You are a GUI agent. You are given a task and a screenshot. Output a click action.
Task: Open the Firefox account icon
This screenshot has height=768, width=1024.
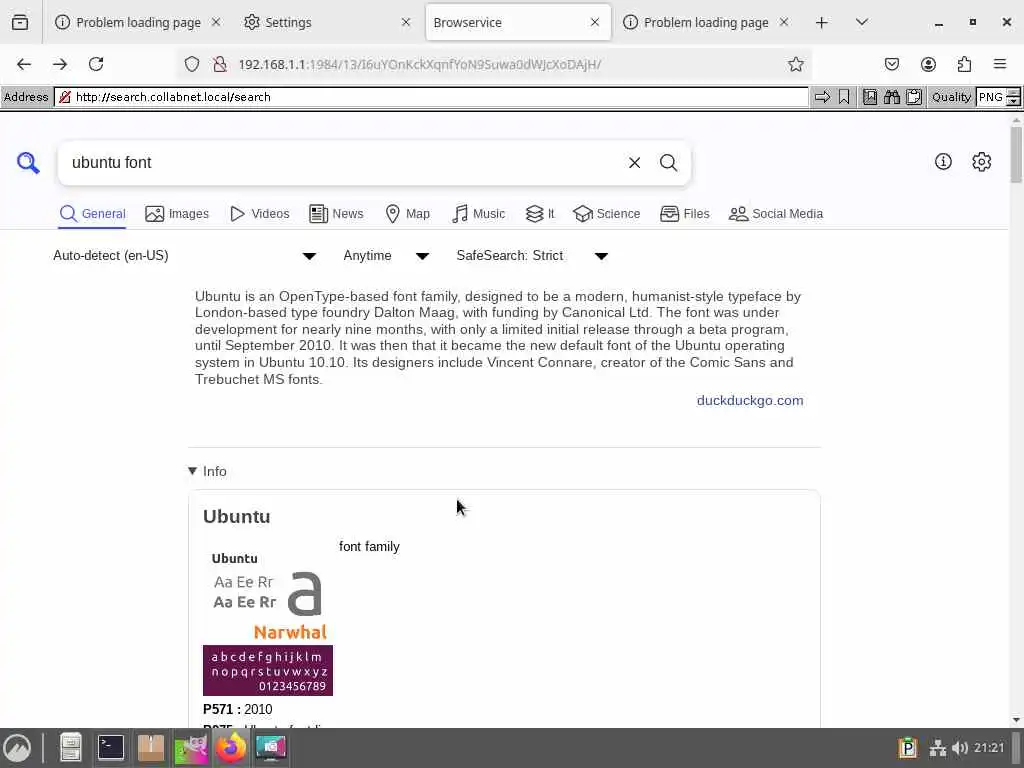(x=928, y=64)
